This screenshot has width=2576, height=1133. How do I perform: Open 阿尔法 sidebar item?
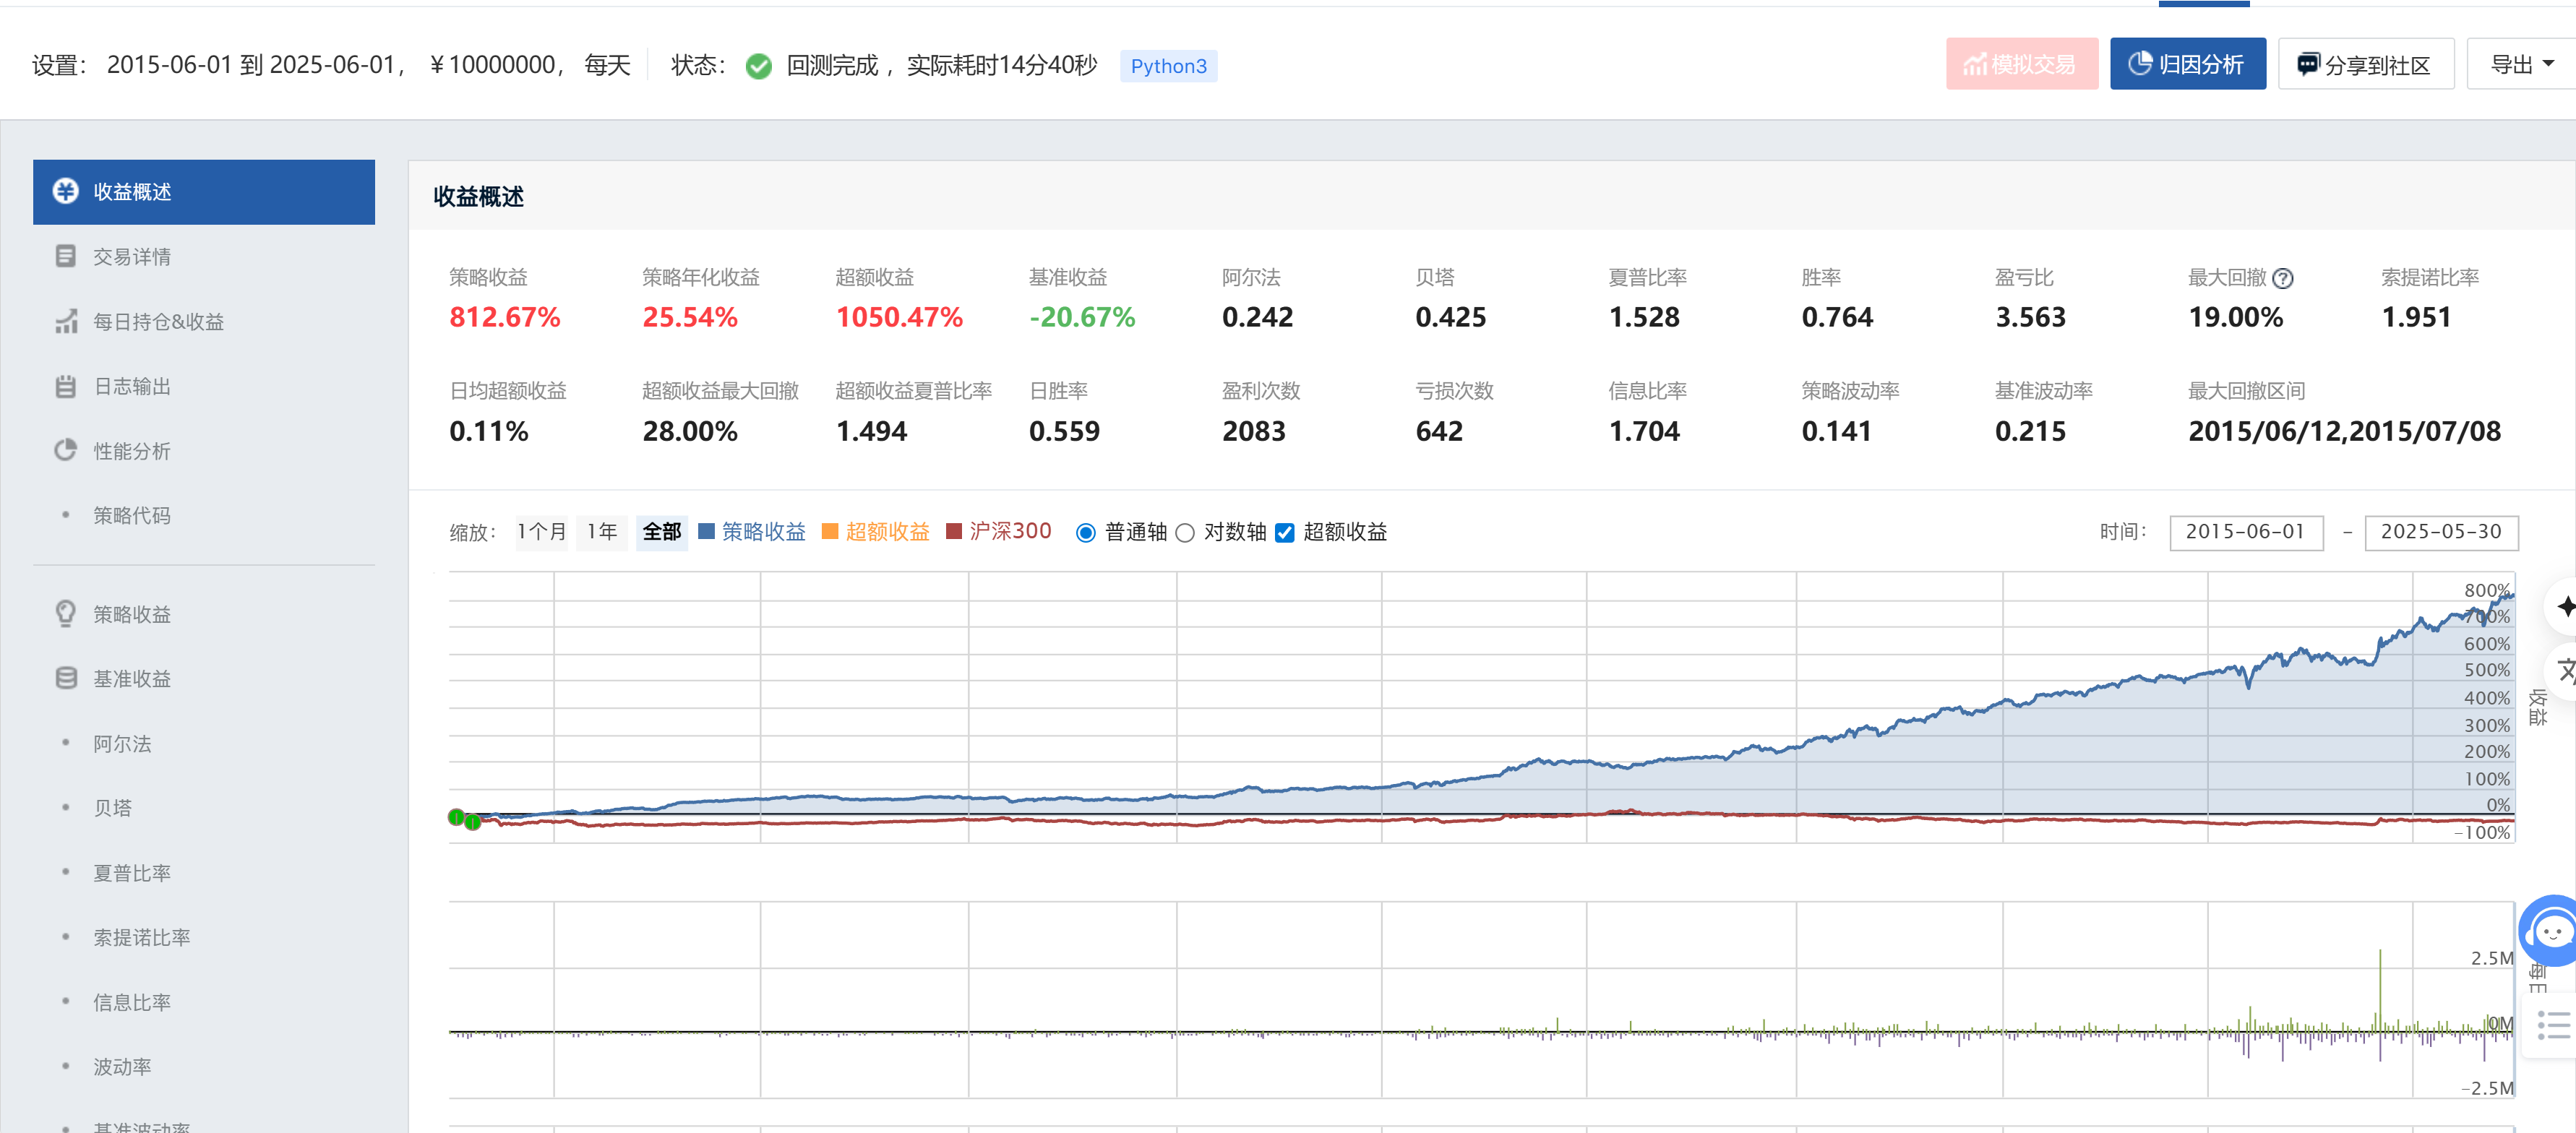click(204, 743)
